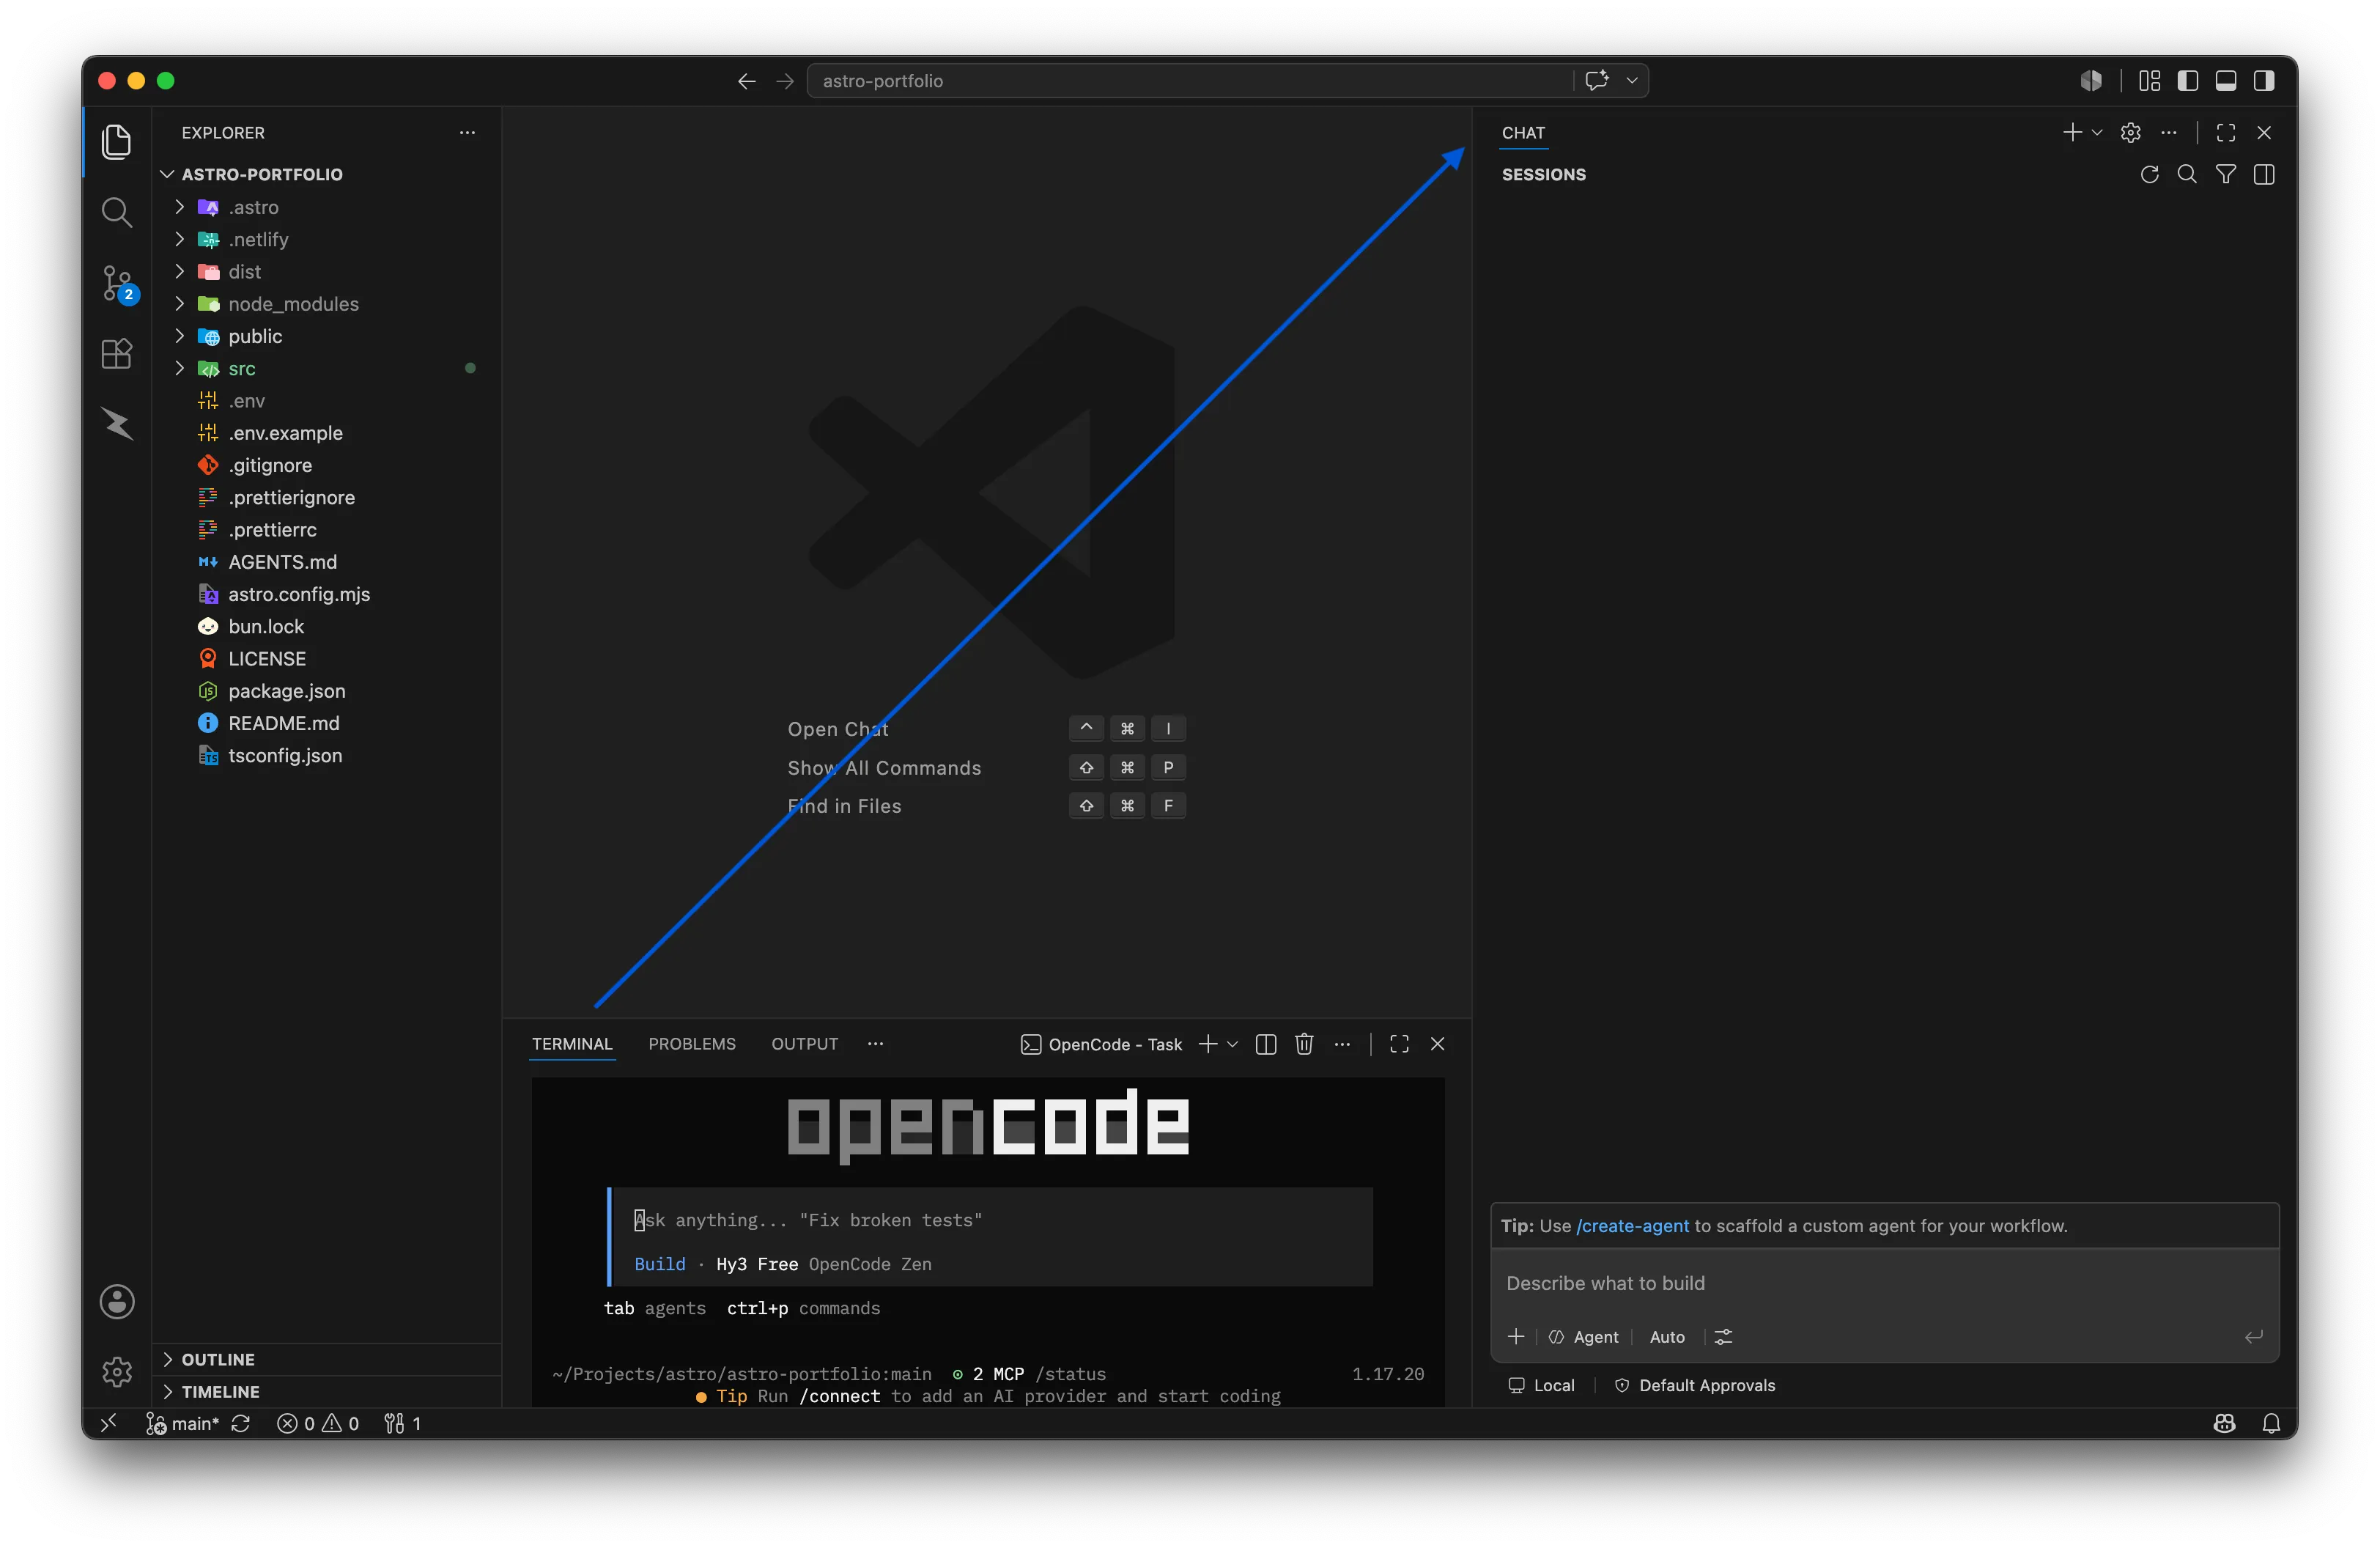Switch to the PROBLEMS tab

click(692, 1043)
